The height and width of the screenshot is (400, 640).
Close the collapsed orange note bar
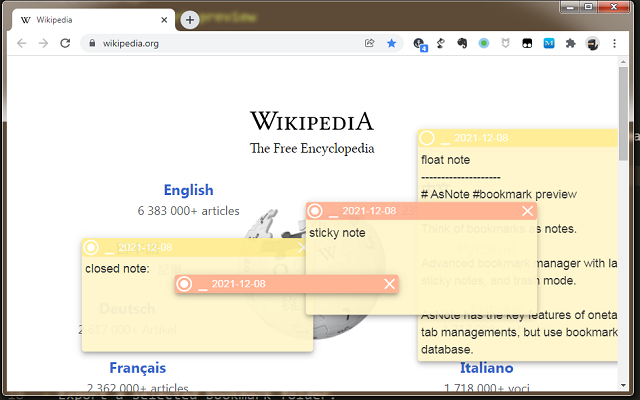[x=389, y=284]
